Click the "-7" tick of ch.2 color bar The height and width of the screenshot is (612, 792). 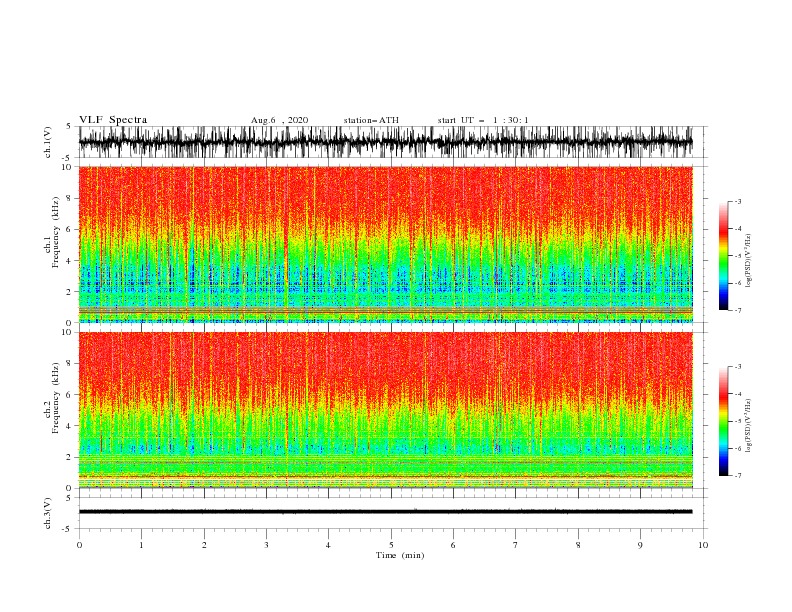coord(738,475)
